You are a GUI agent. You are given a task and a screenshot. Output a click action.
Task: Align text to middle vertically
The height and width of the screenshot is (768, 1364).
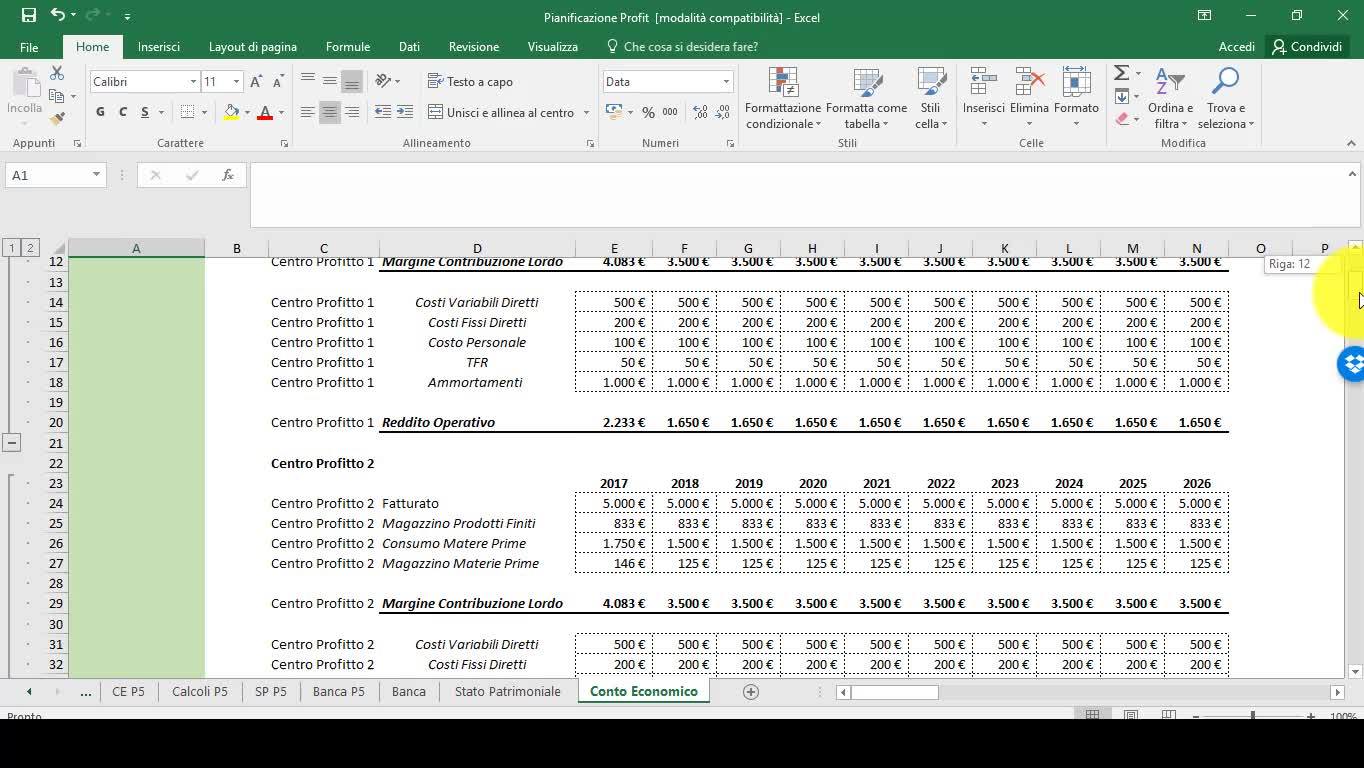tap(329, 81)
